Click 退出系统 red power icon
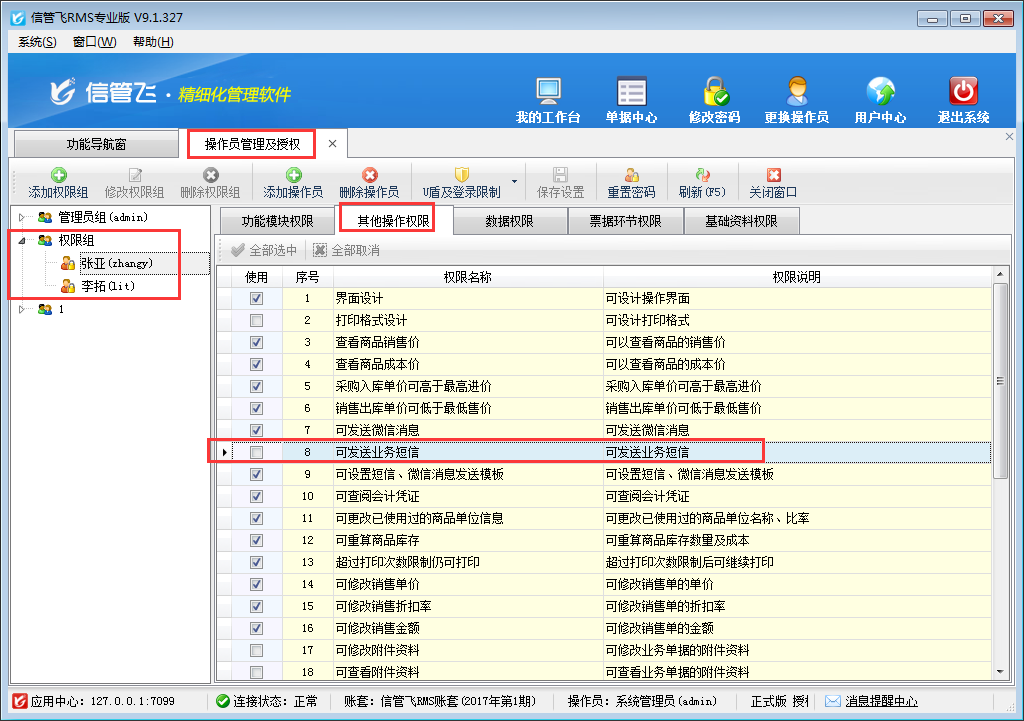The height and width of the screenshot is (721, 1024). coord(963,92)
